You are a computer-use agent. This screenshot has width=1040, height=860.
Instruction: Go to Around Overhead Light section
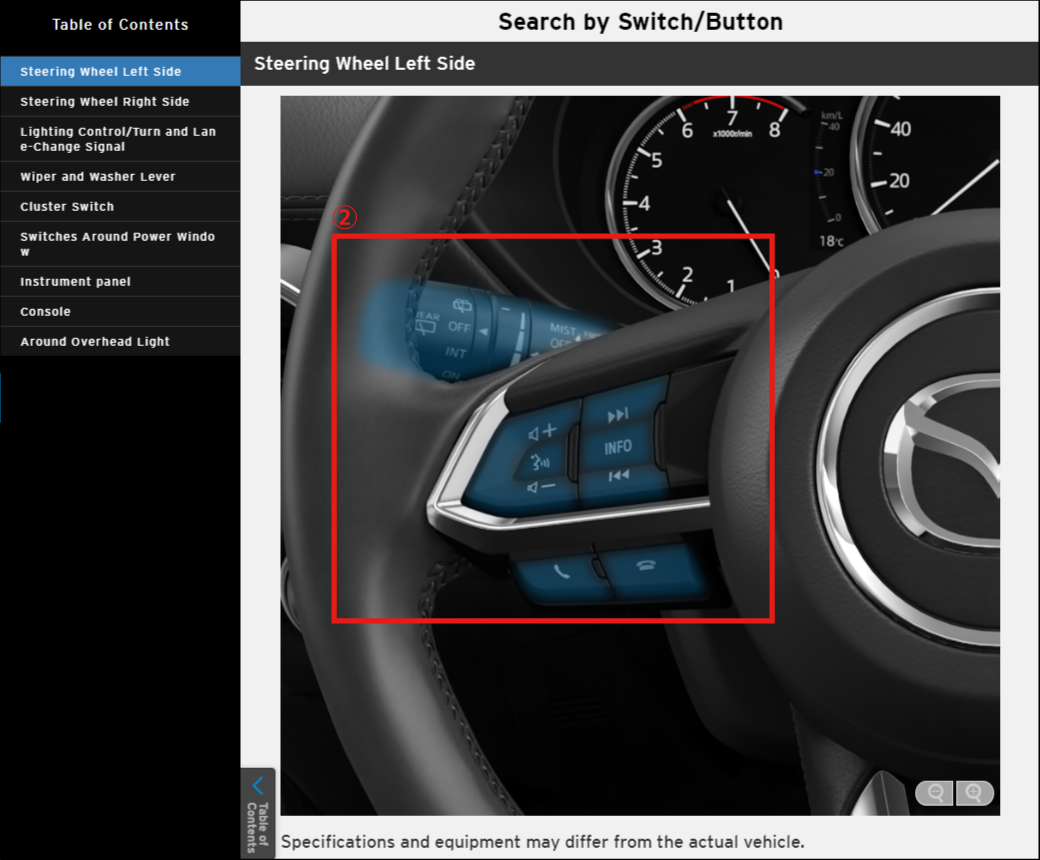tap(95, 341)
